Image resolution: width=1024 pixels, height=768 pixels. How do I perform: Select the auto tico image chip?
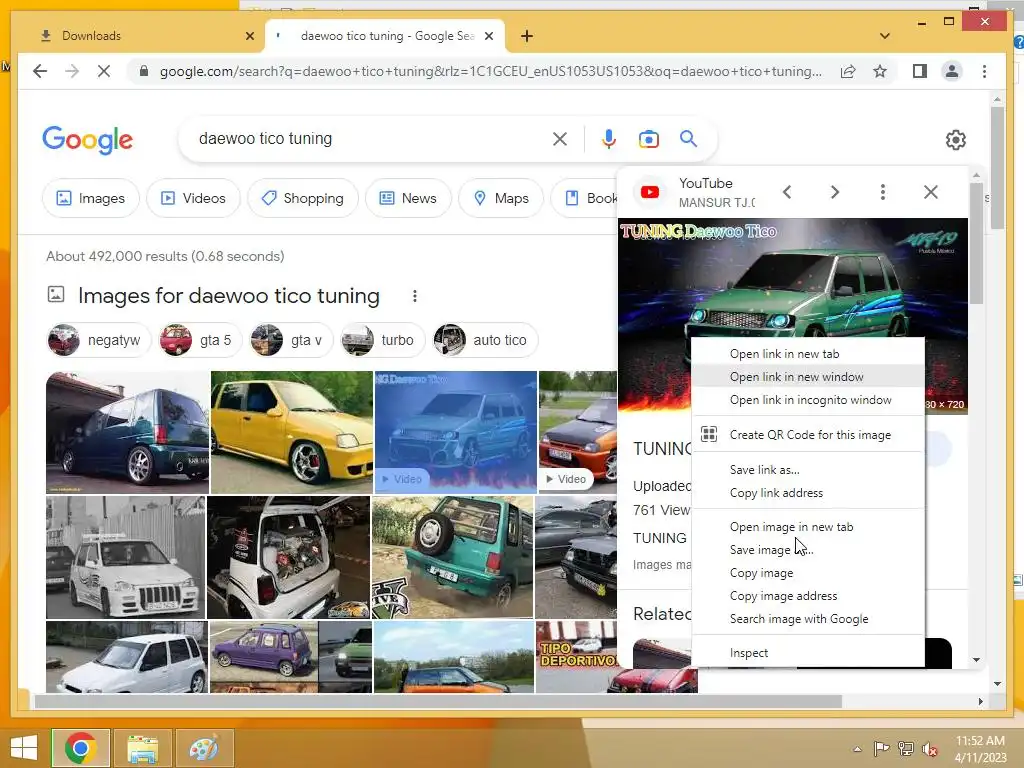tap(485, 340)
